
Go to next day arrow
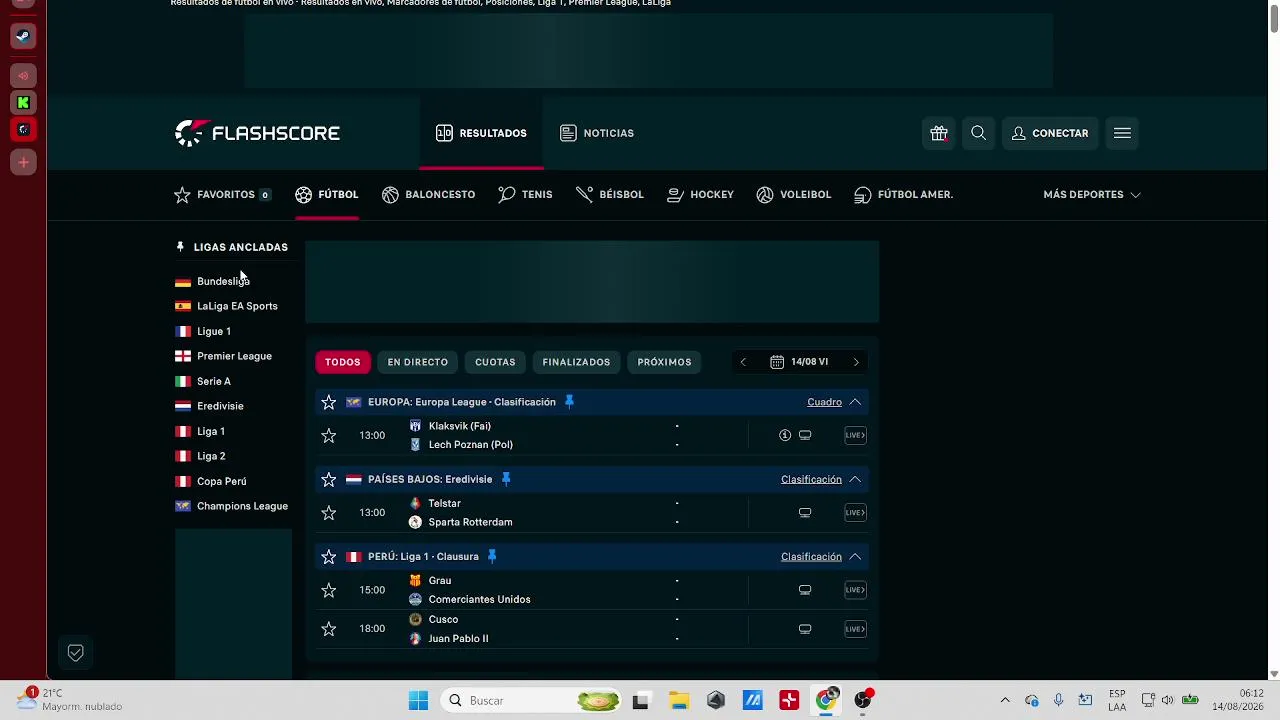pos(856,362)
